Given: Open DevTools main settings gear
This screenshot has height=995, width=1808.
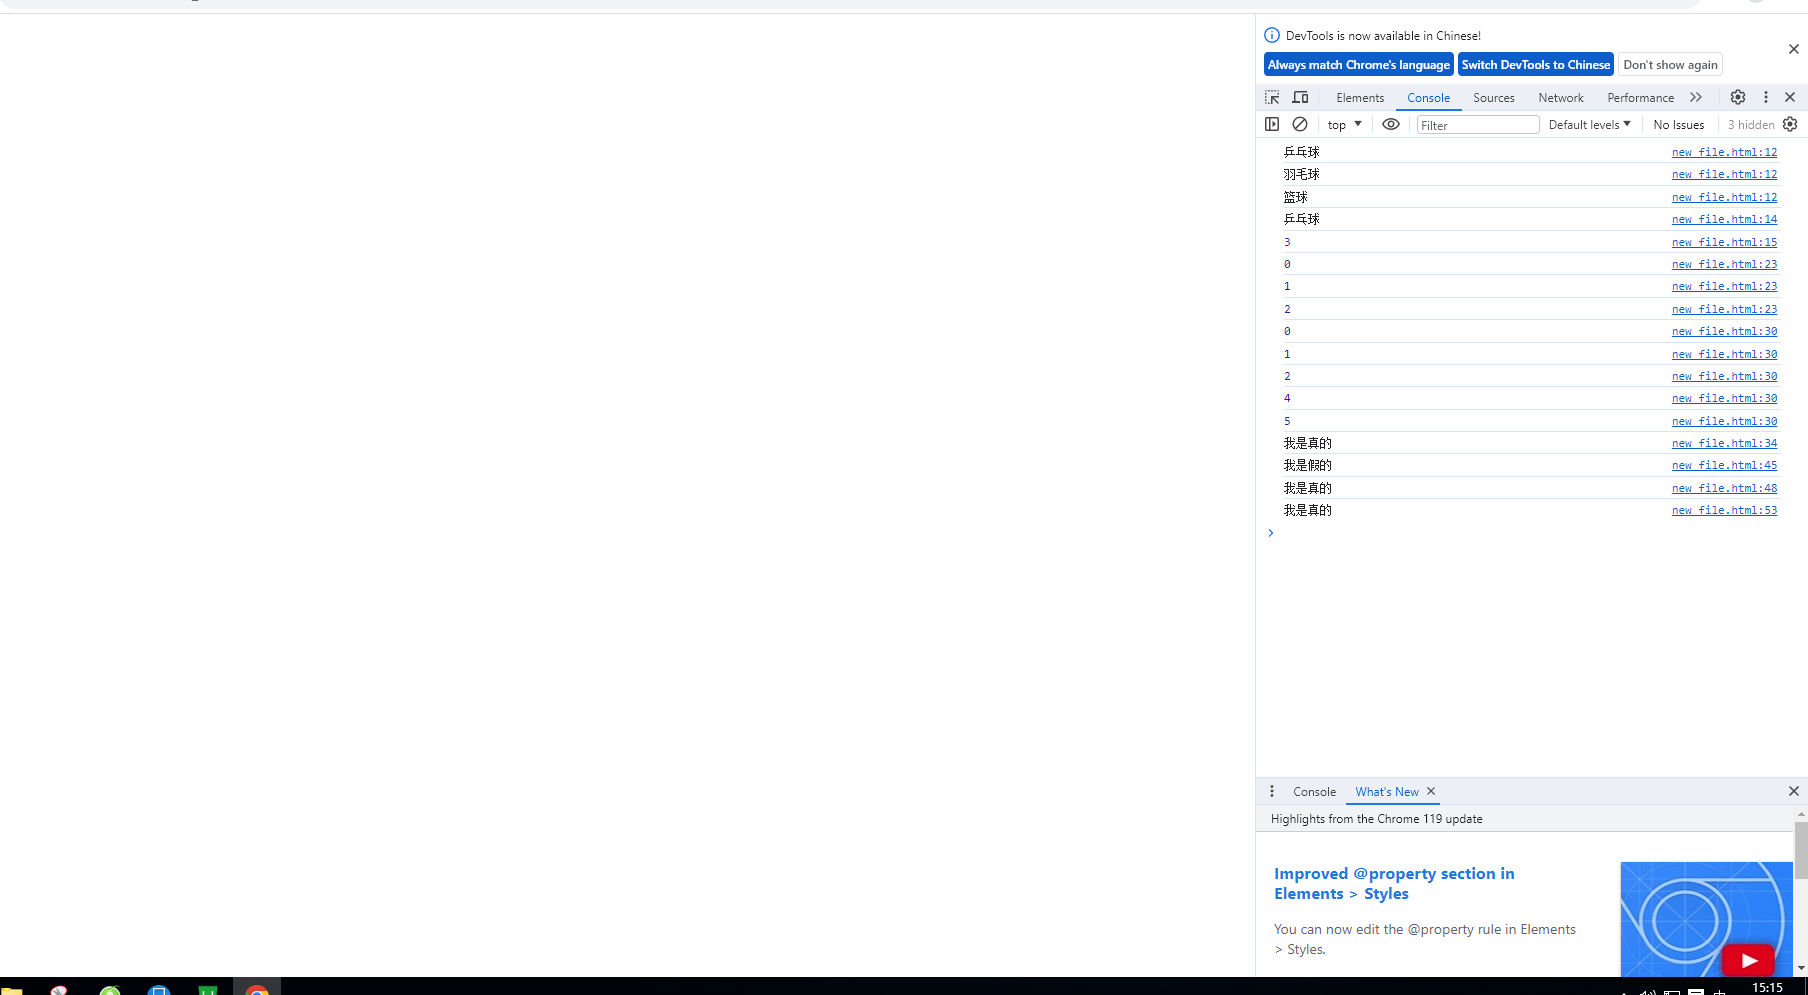Looking at the screenshot, I should click(x=1738, y=97).
